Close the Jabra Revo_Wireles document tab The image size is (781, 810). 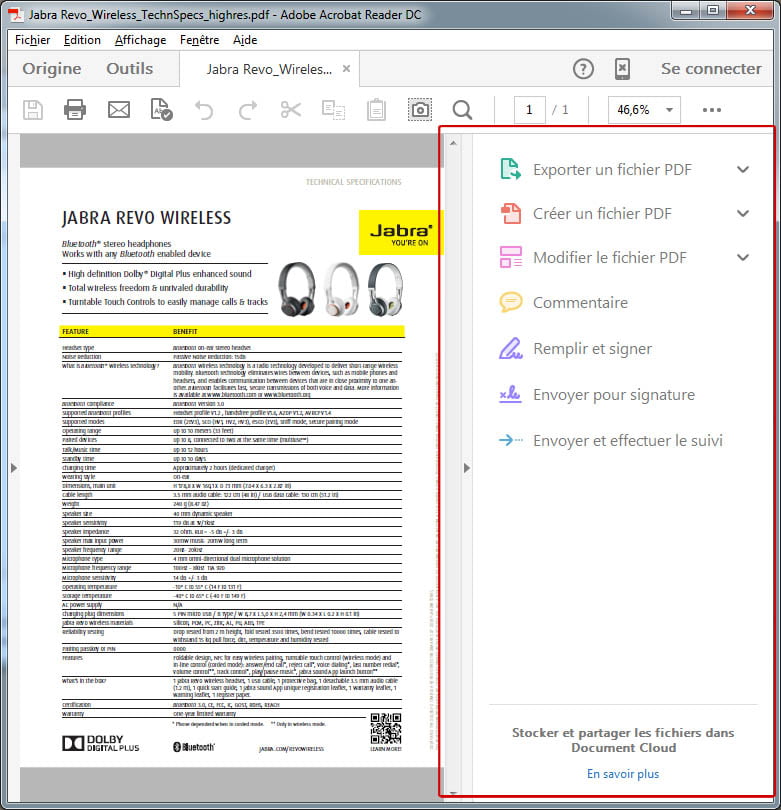(x=347, y=69)
